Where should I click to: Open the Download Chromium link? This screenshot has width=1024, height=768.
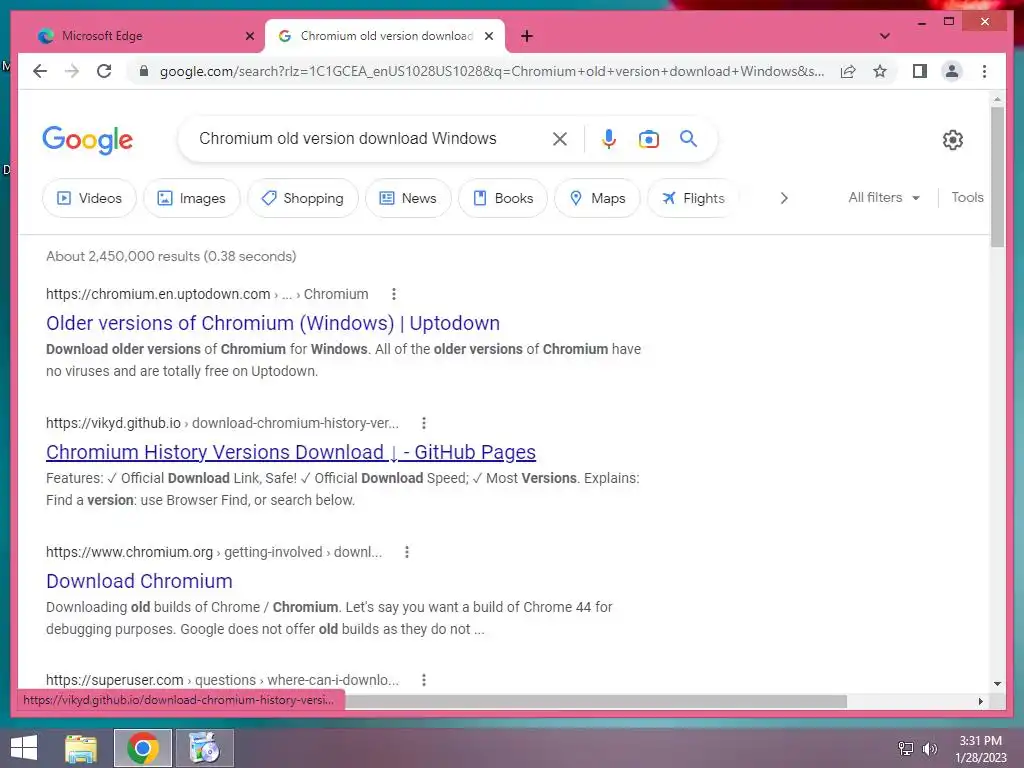[x=139, y=581]
